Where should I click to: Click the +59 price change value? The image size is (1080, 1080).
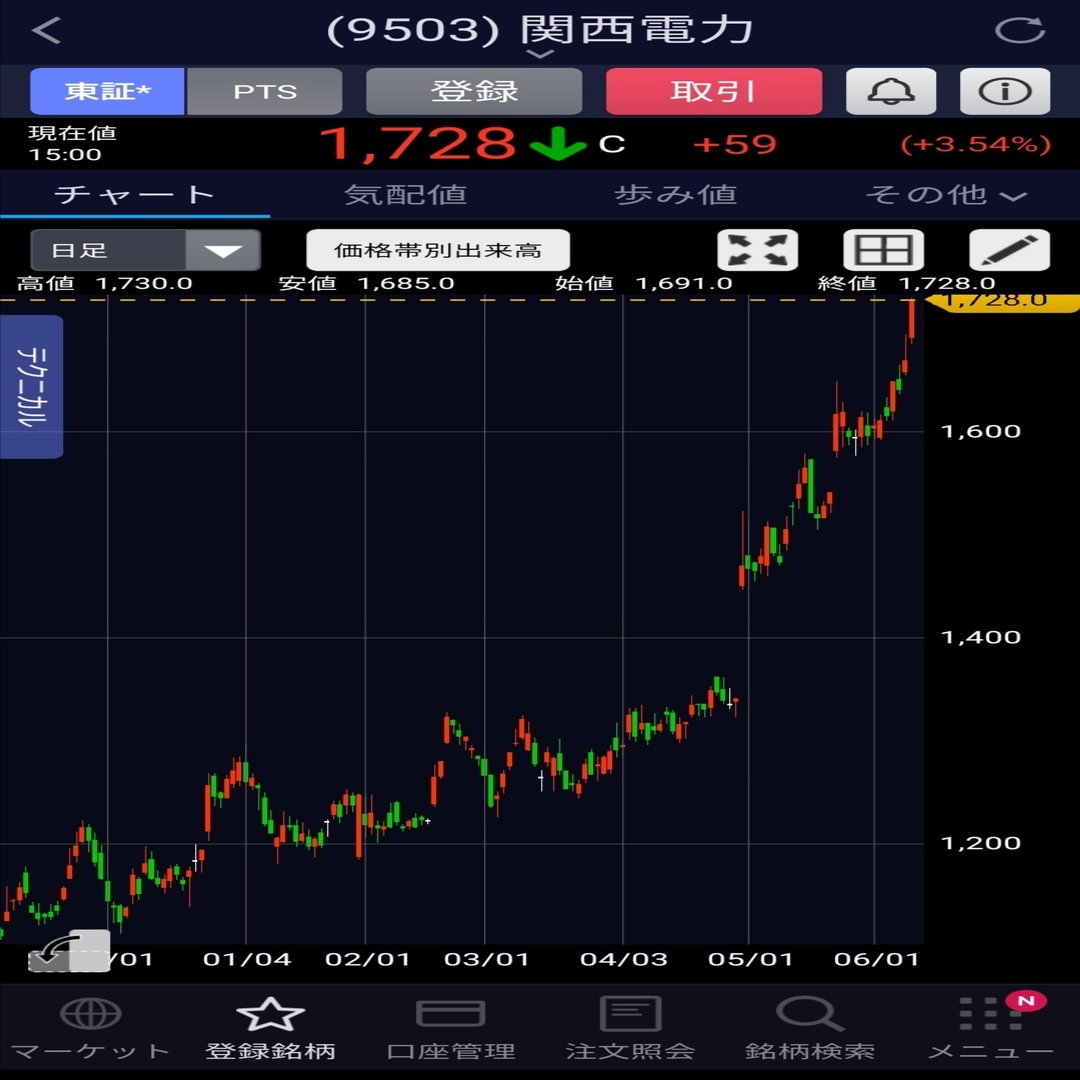tap(734, 144)
